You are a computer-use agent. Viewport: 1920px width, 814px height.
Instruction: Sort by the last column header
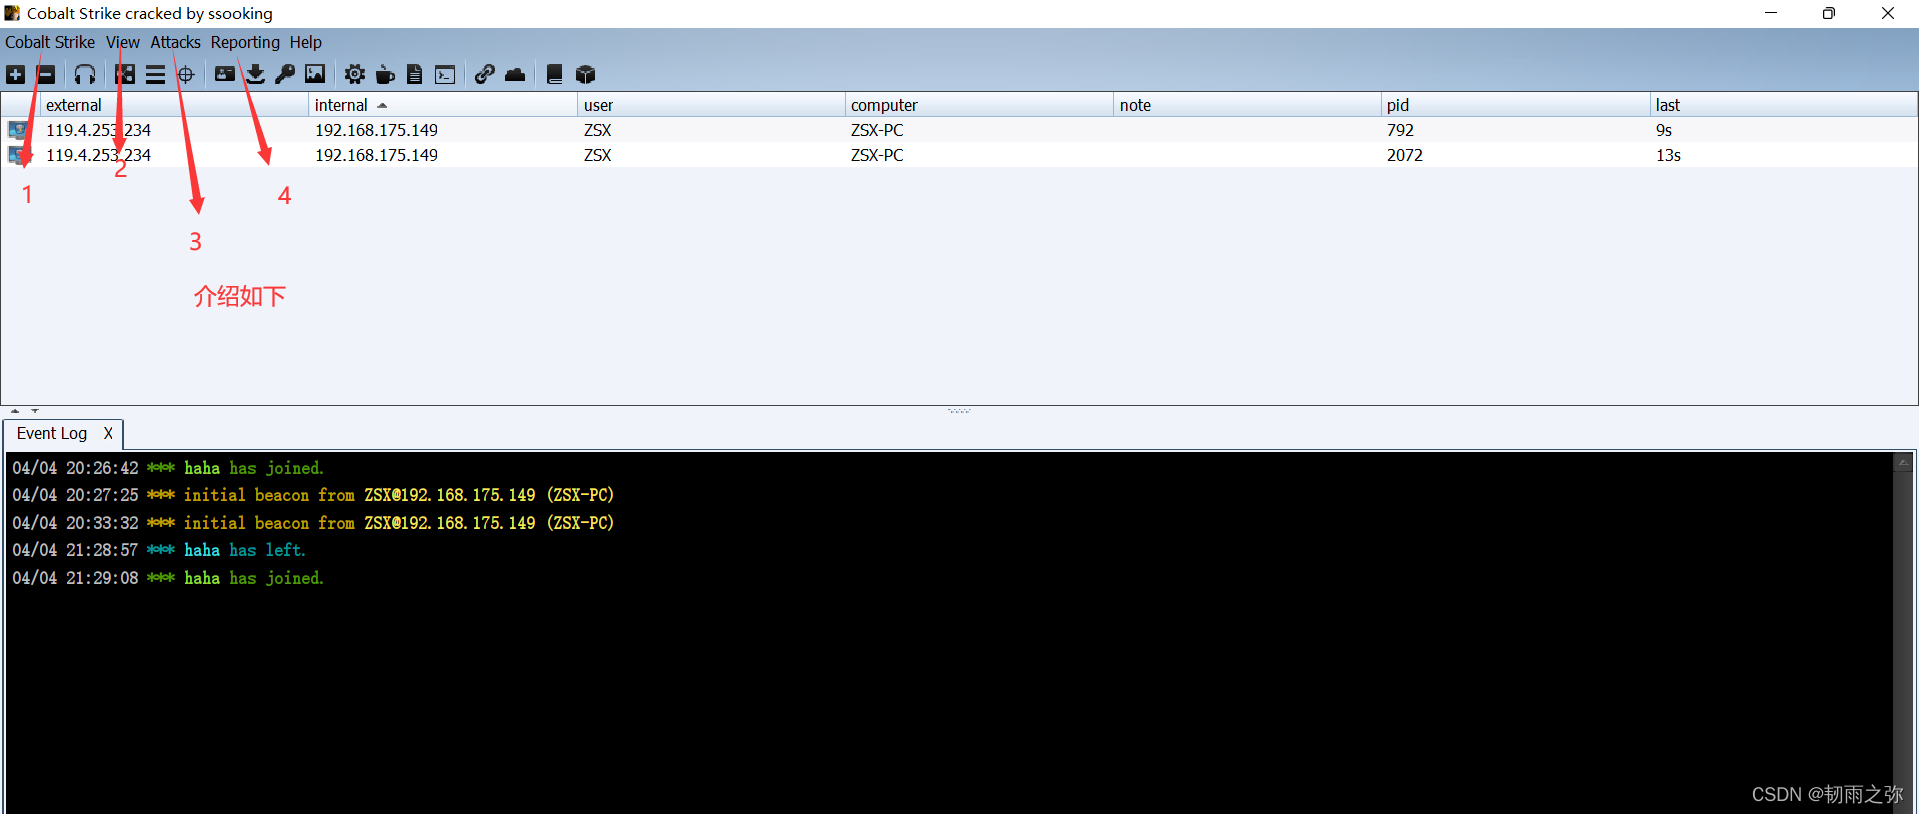coord(1783,105)
